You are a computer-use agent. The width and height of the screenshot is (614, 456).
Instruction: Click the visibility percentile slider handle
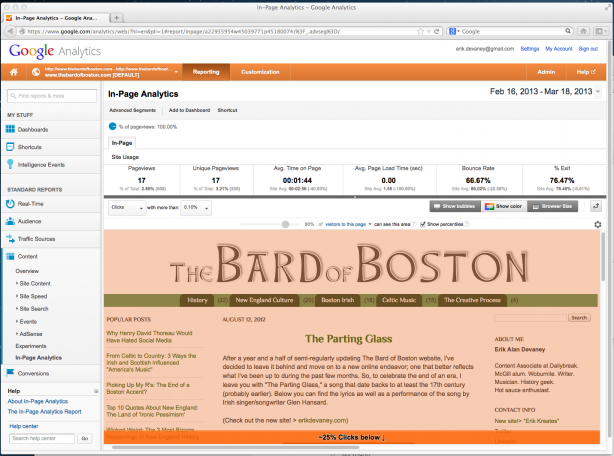(285, 224)
